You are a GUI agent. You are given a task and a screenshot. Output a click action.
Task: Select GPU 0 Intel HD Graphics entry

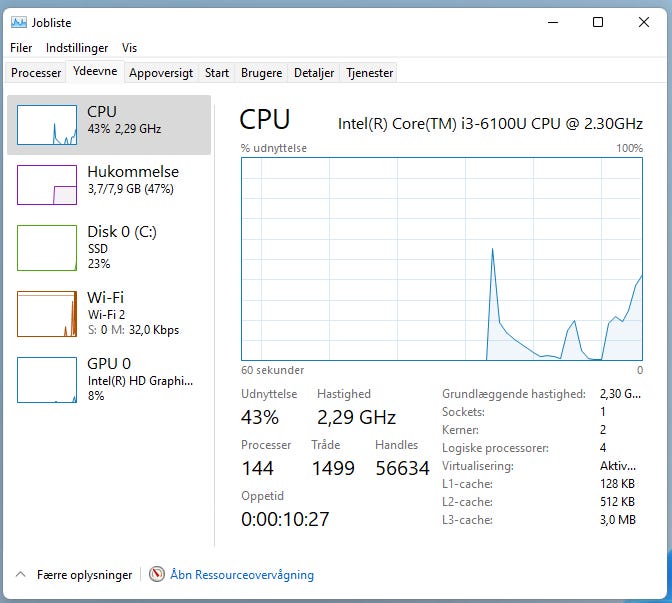109,380
